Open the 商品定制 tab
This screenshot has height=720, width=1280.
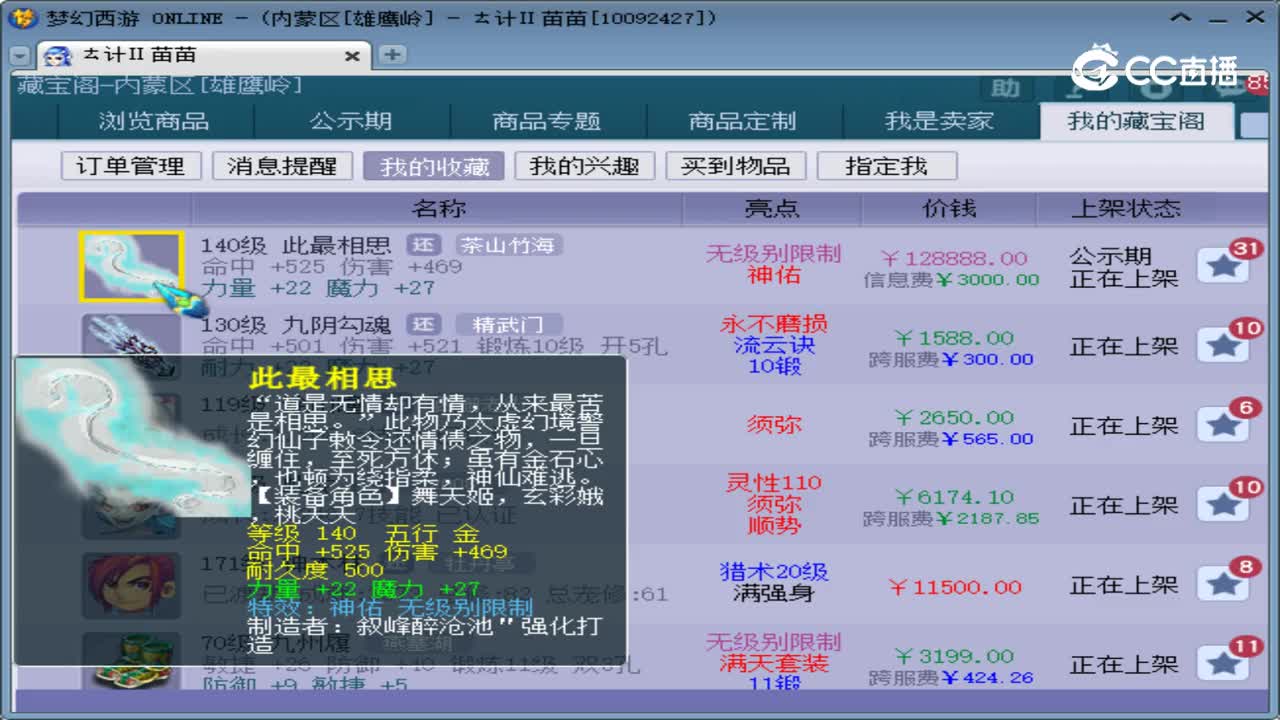click(x=742, y=121)
